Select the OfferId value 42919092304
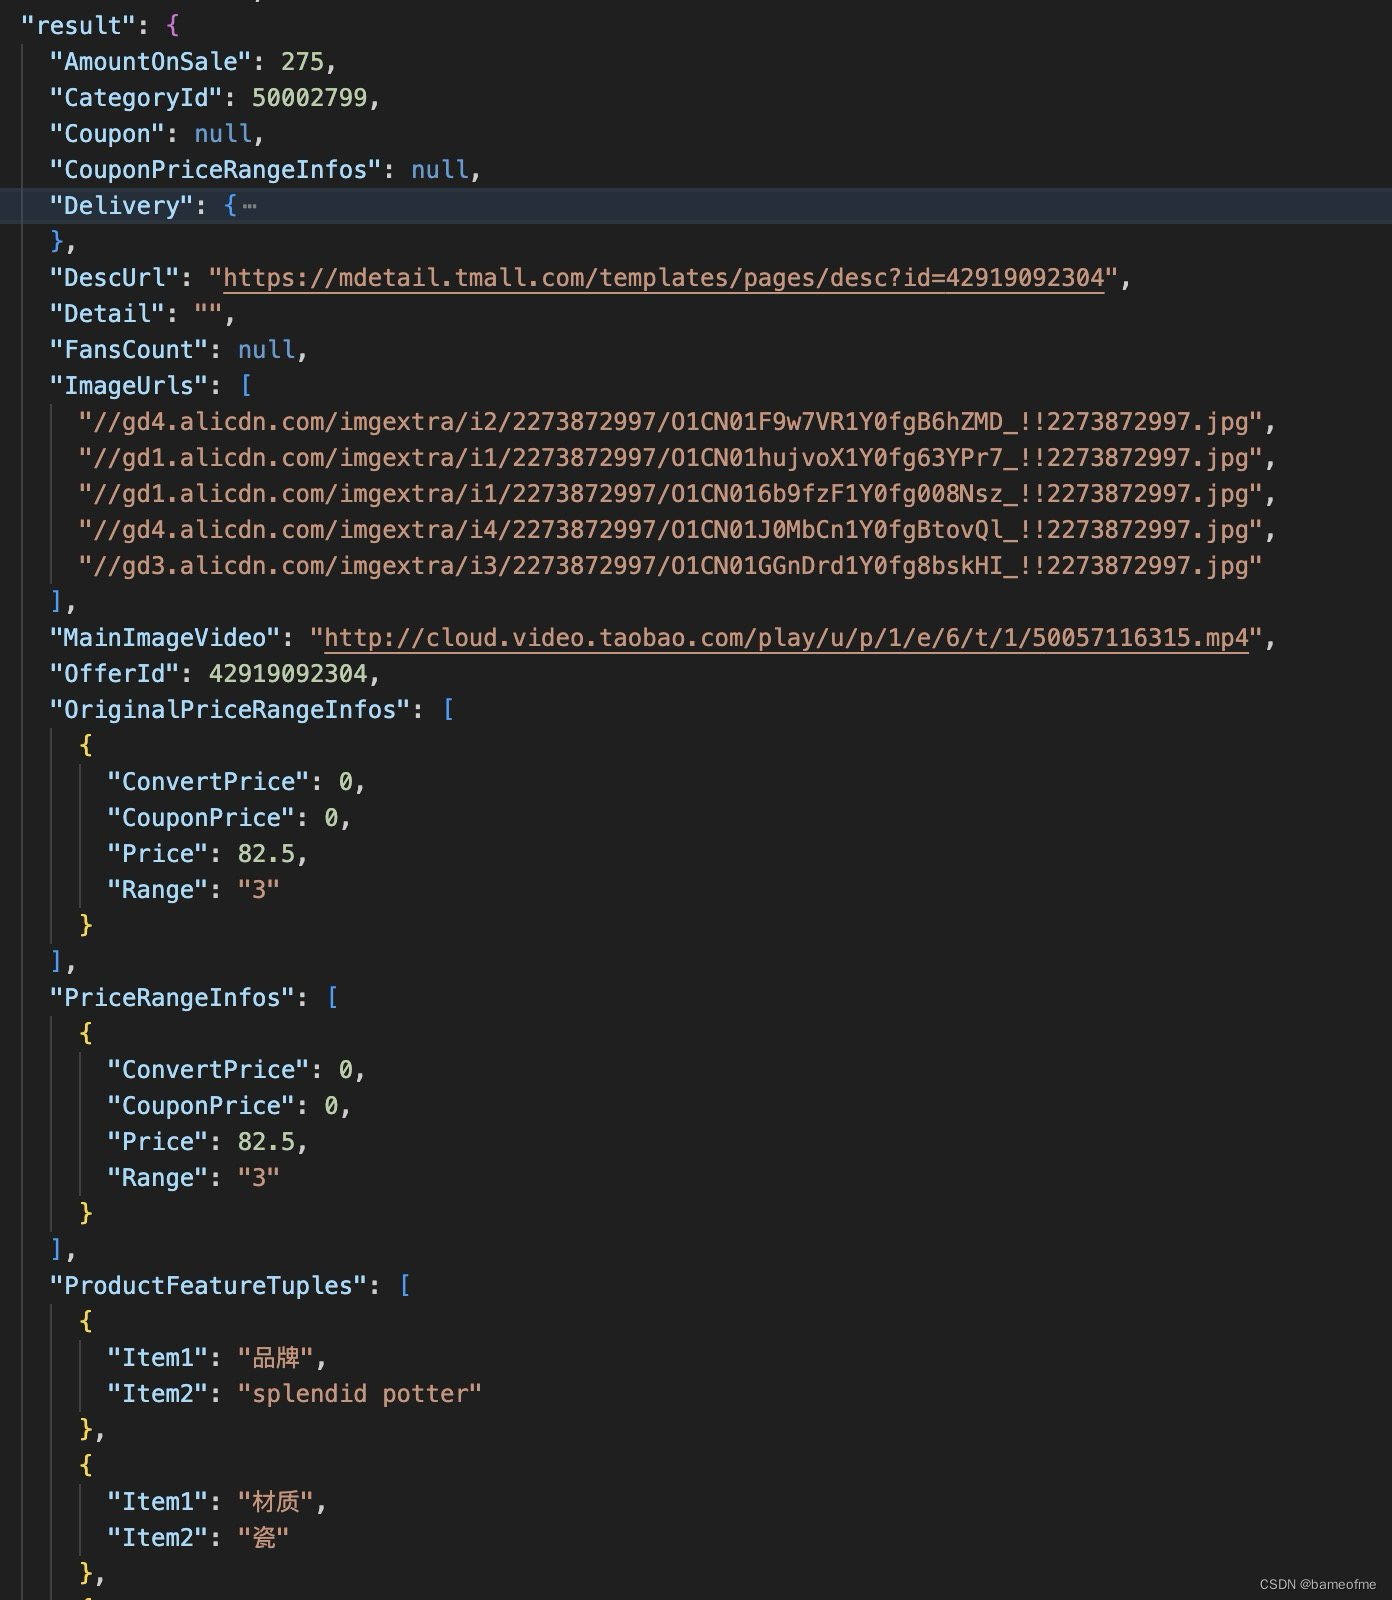The image size is (1392, 1600). 288,674
